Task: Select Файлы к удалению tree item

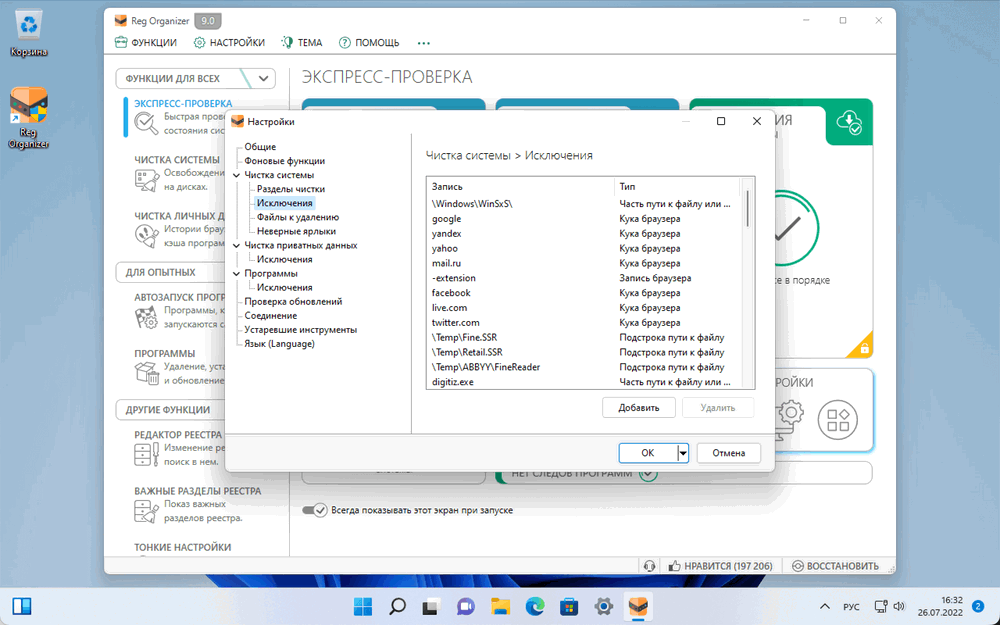Action: 298,217
